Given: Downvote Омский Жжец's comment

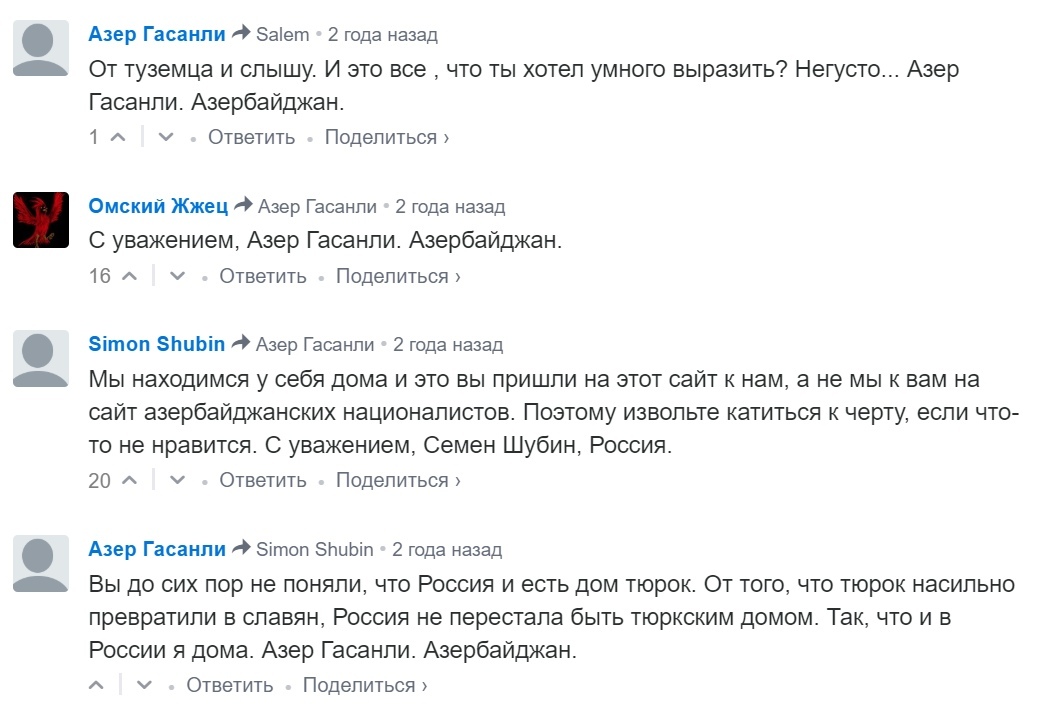Looking at the screenshot, I should tap(177, 276).
